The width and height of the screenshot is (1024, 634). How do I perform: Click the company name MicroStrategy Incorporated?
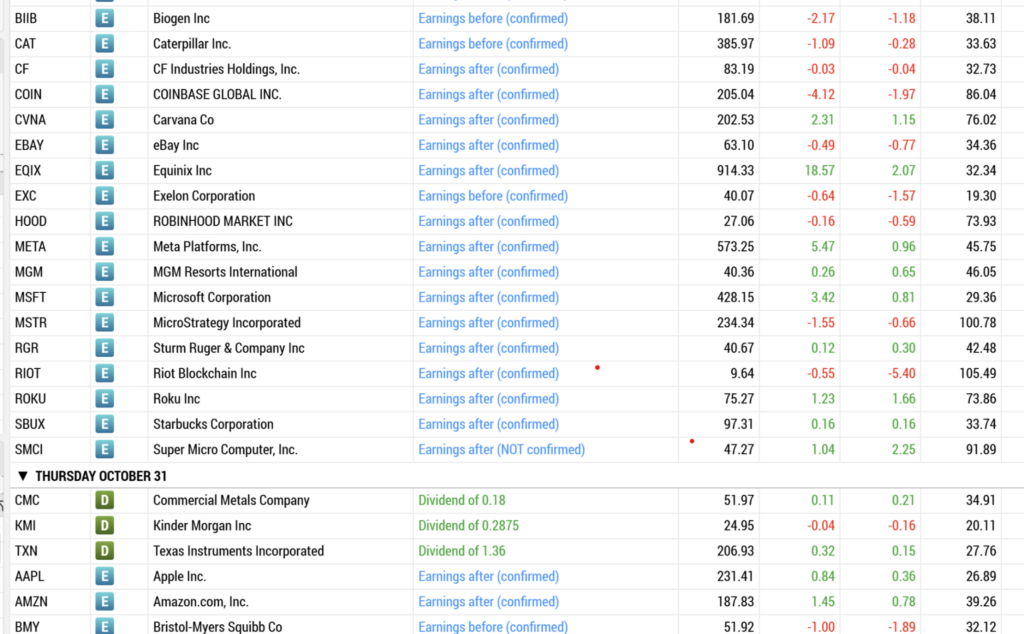pyautogui.click(x=227, y=323)
